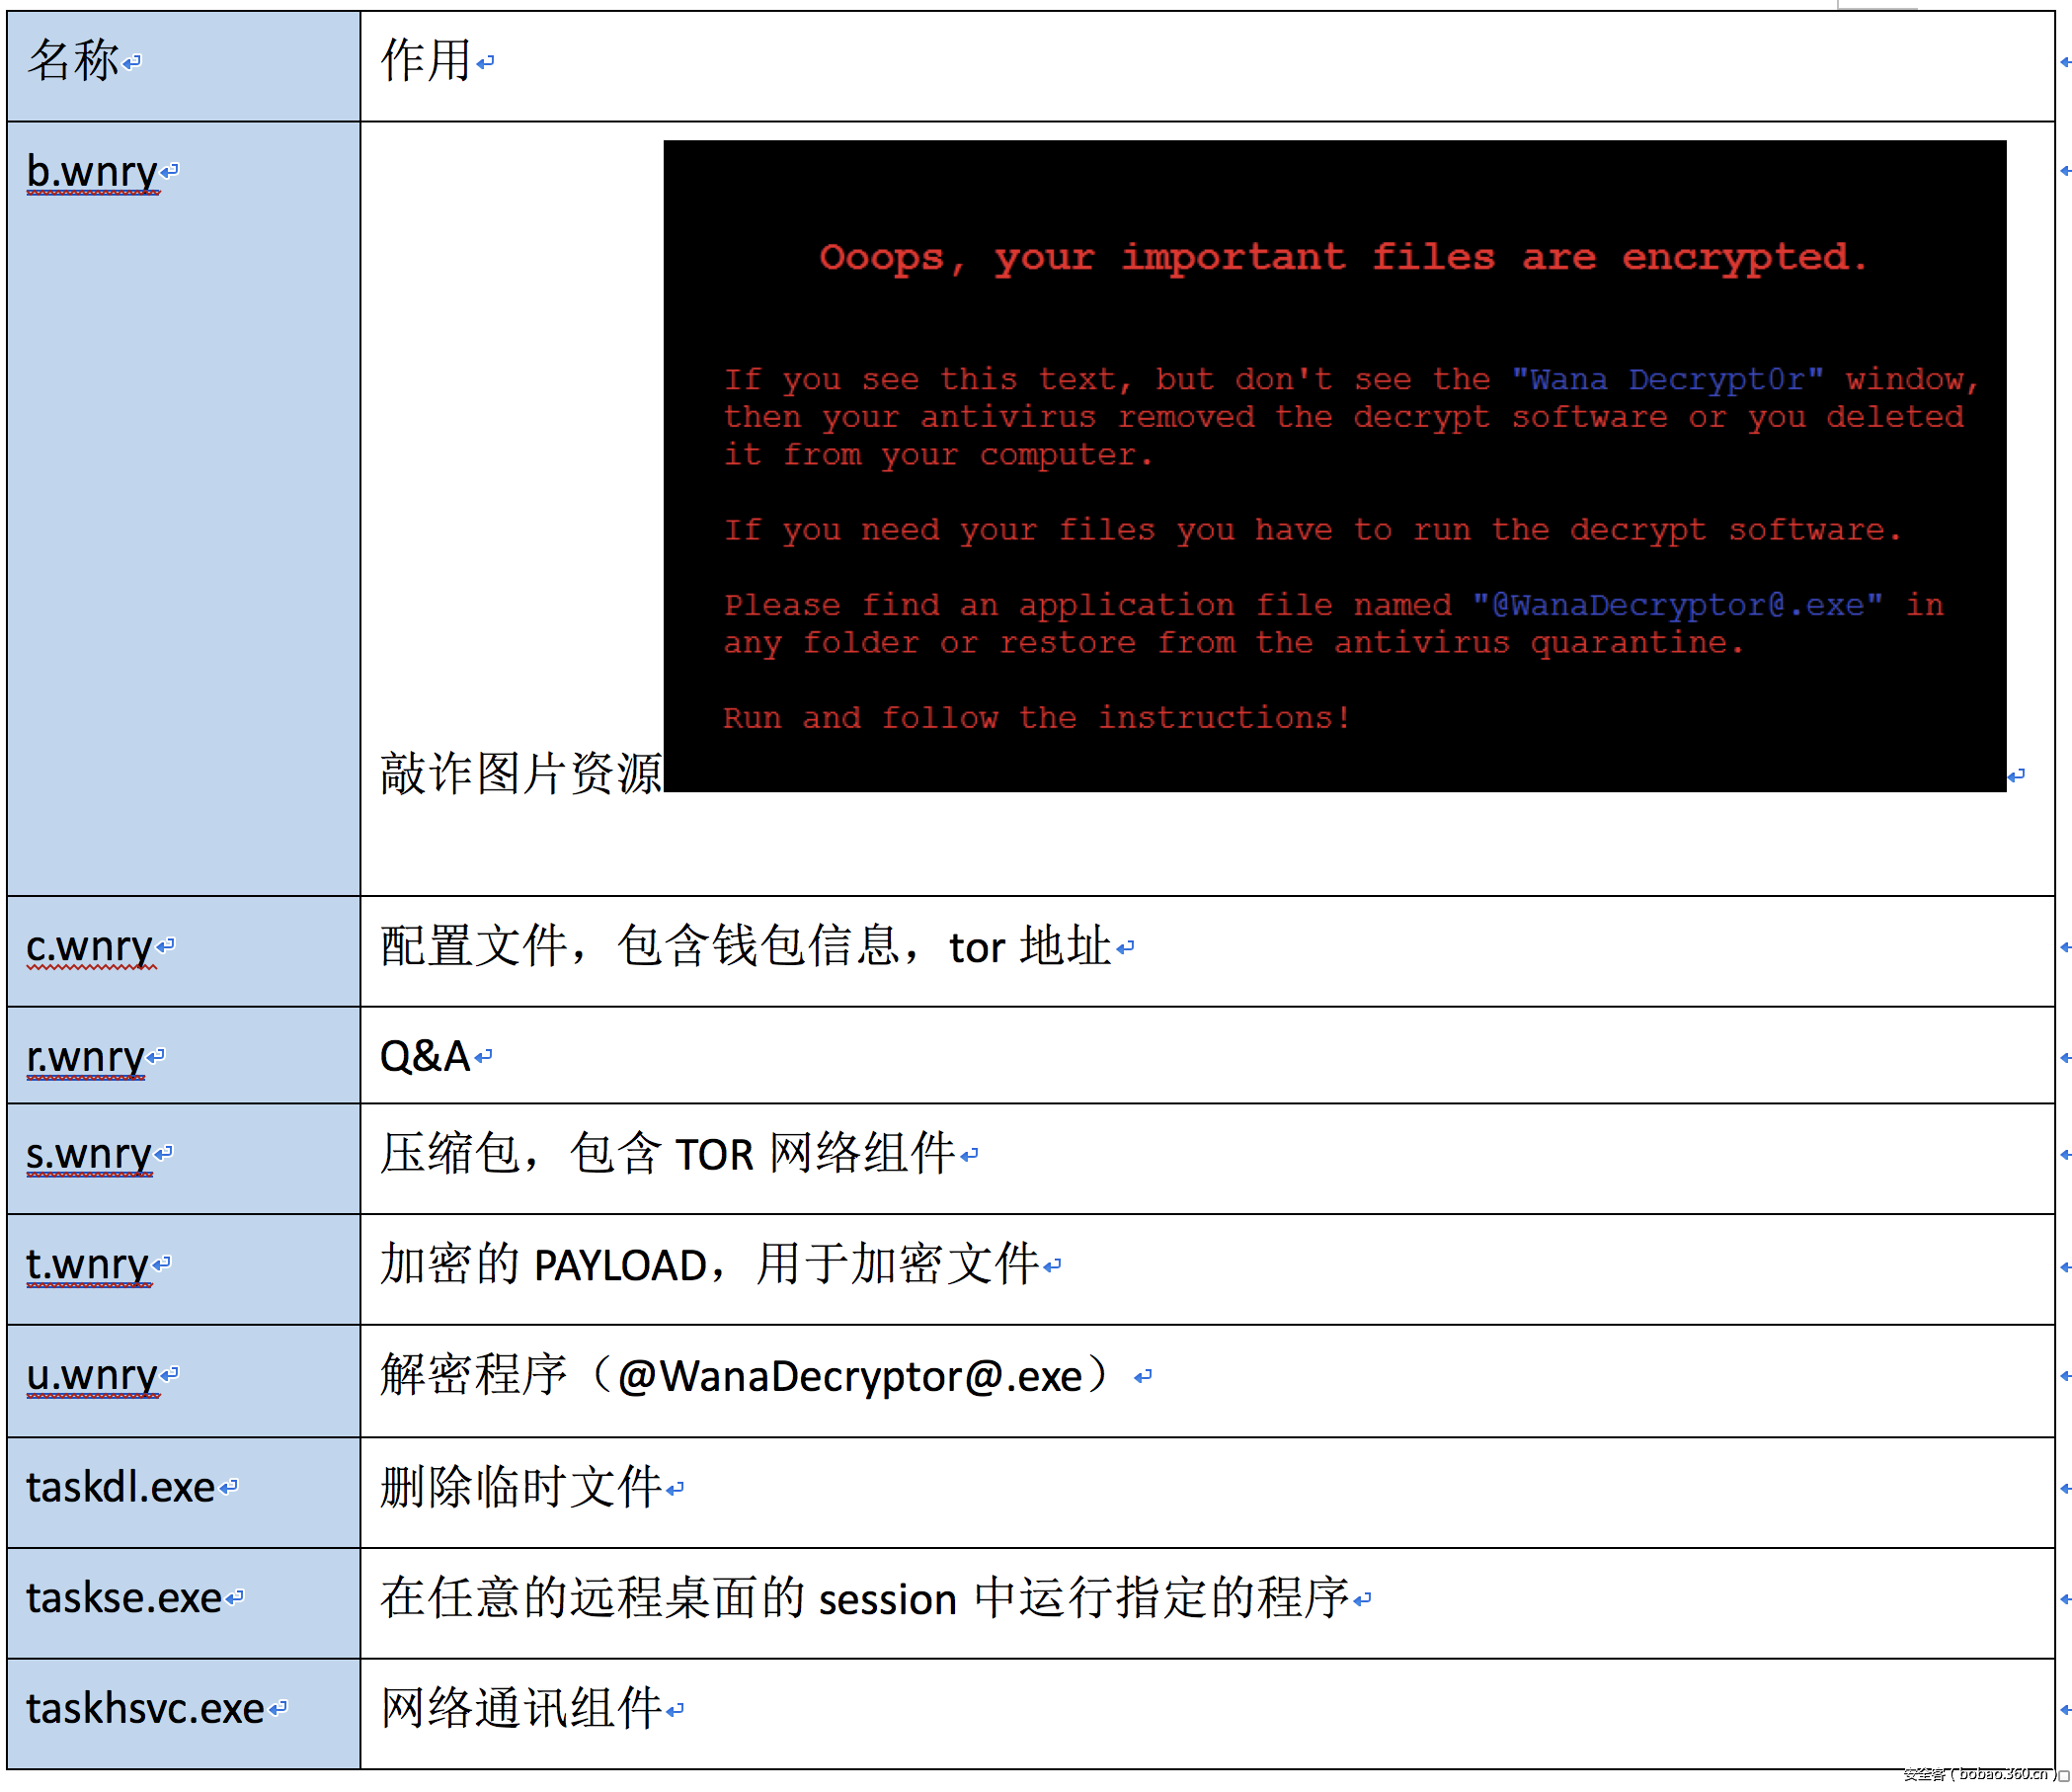Viewport: 2072px width, 1792px height.
Task: Click the 作用 header cell
Action: (426, 62)
